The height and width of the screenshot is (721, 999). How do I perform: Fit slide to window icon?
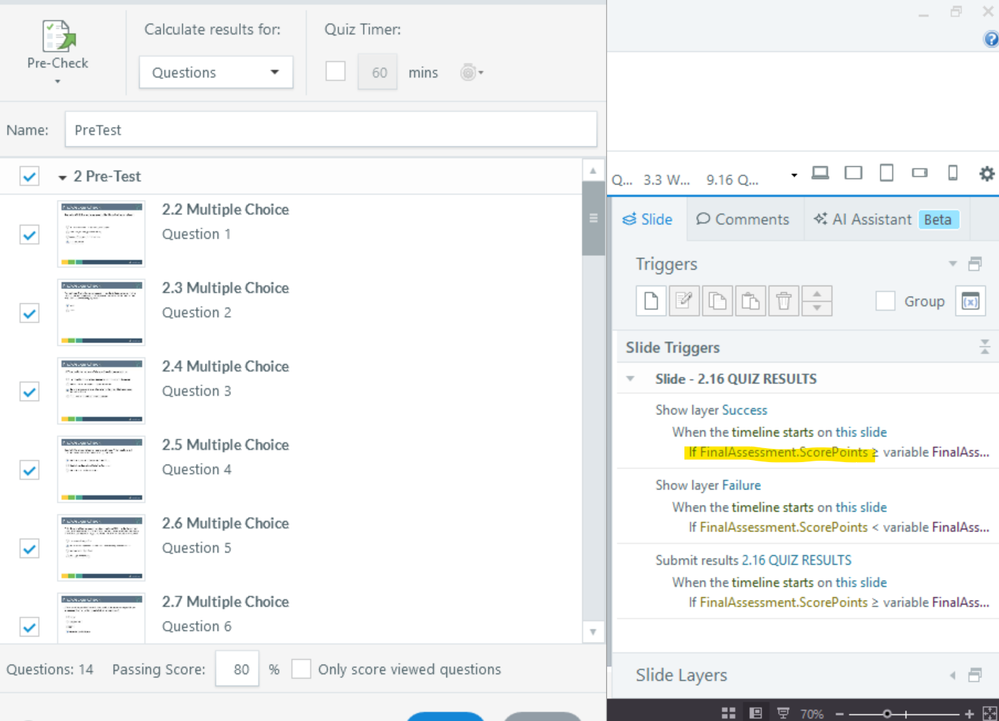click(990, 713)
